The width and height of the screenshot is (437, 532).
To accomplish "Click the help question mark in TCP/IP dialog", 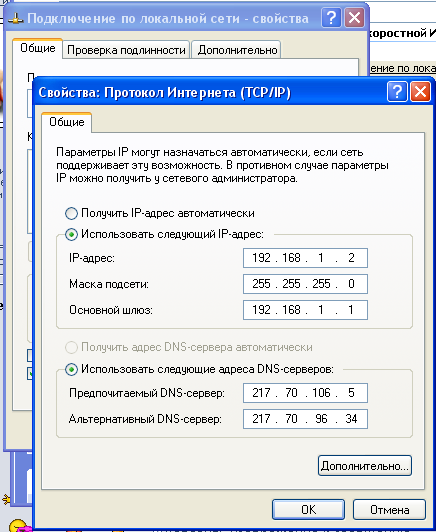I will point(397,92).
